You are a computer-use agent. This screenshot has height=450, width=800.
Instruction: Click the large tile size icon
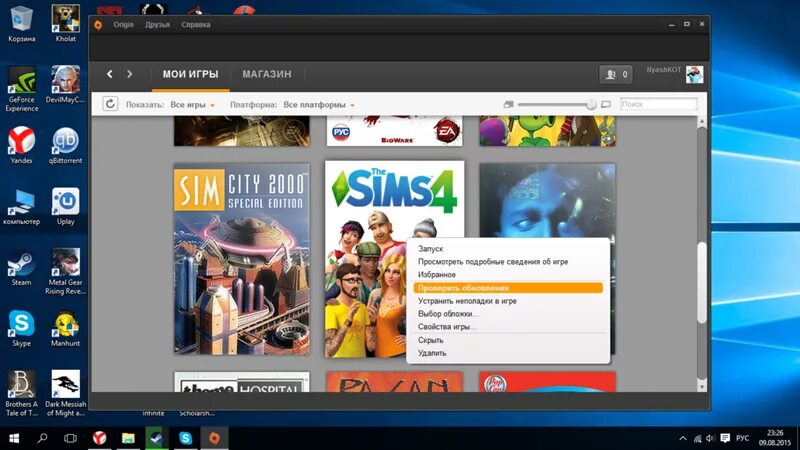606,104
